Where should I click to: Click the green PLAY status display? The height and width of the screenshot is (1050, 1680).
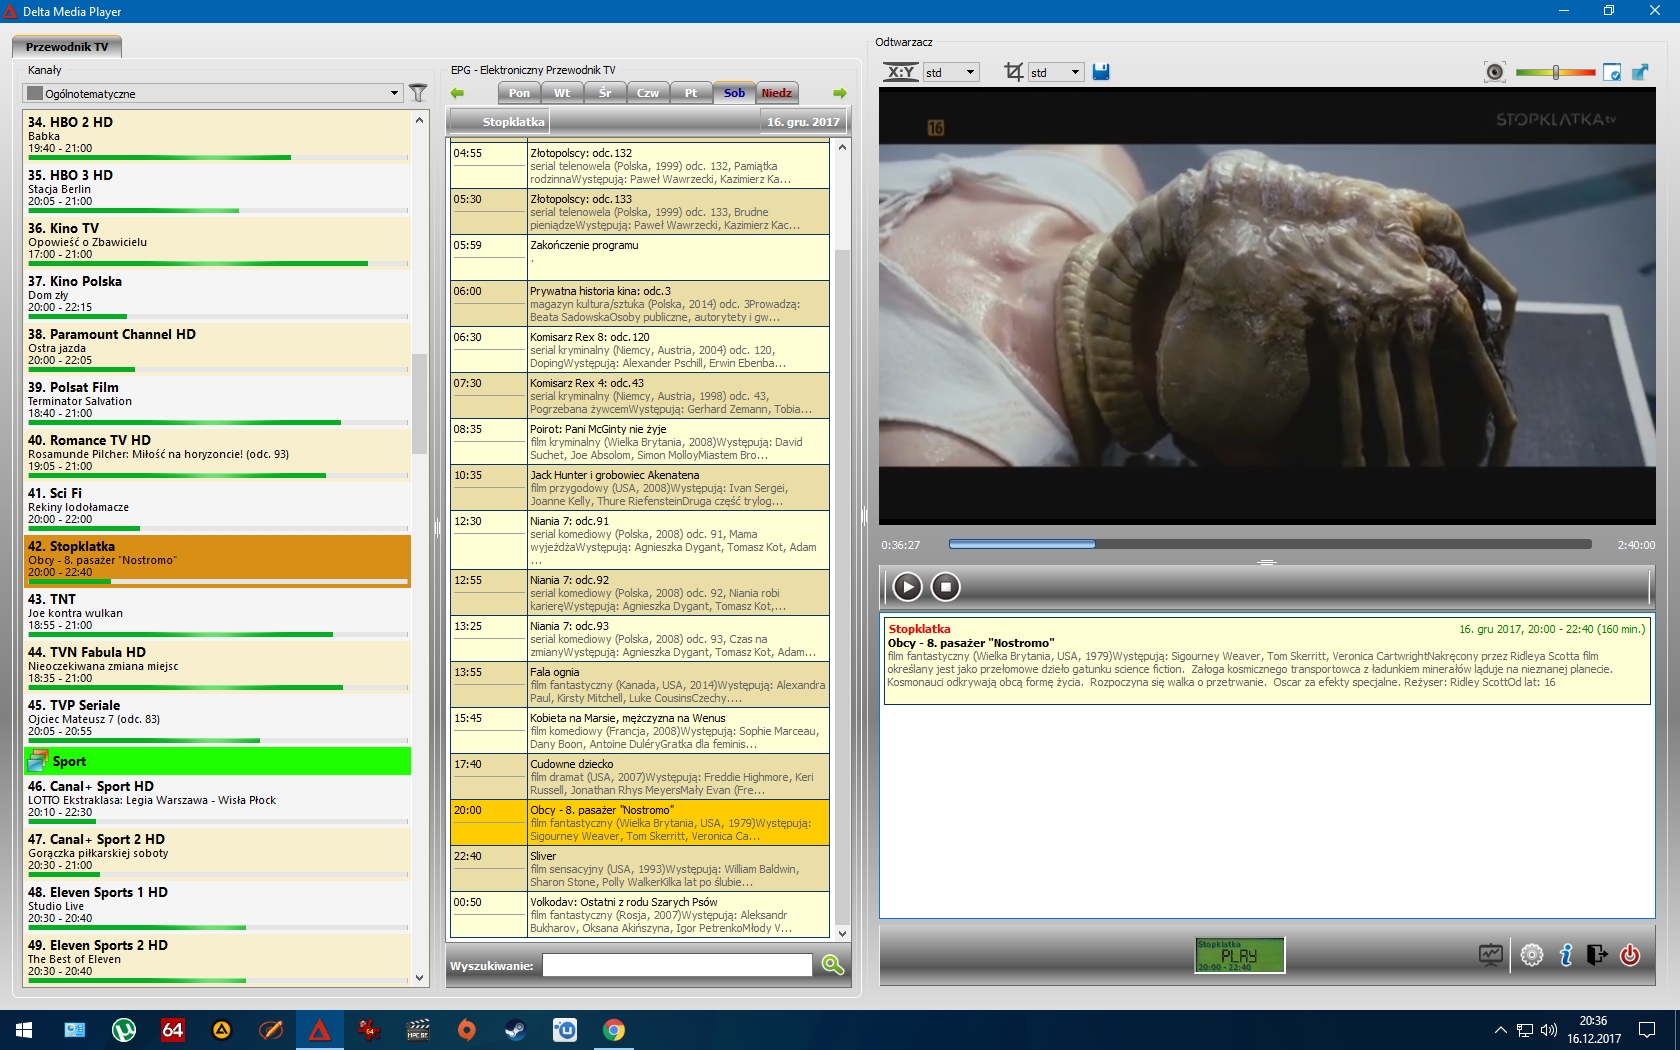tap(1240, 955)
